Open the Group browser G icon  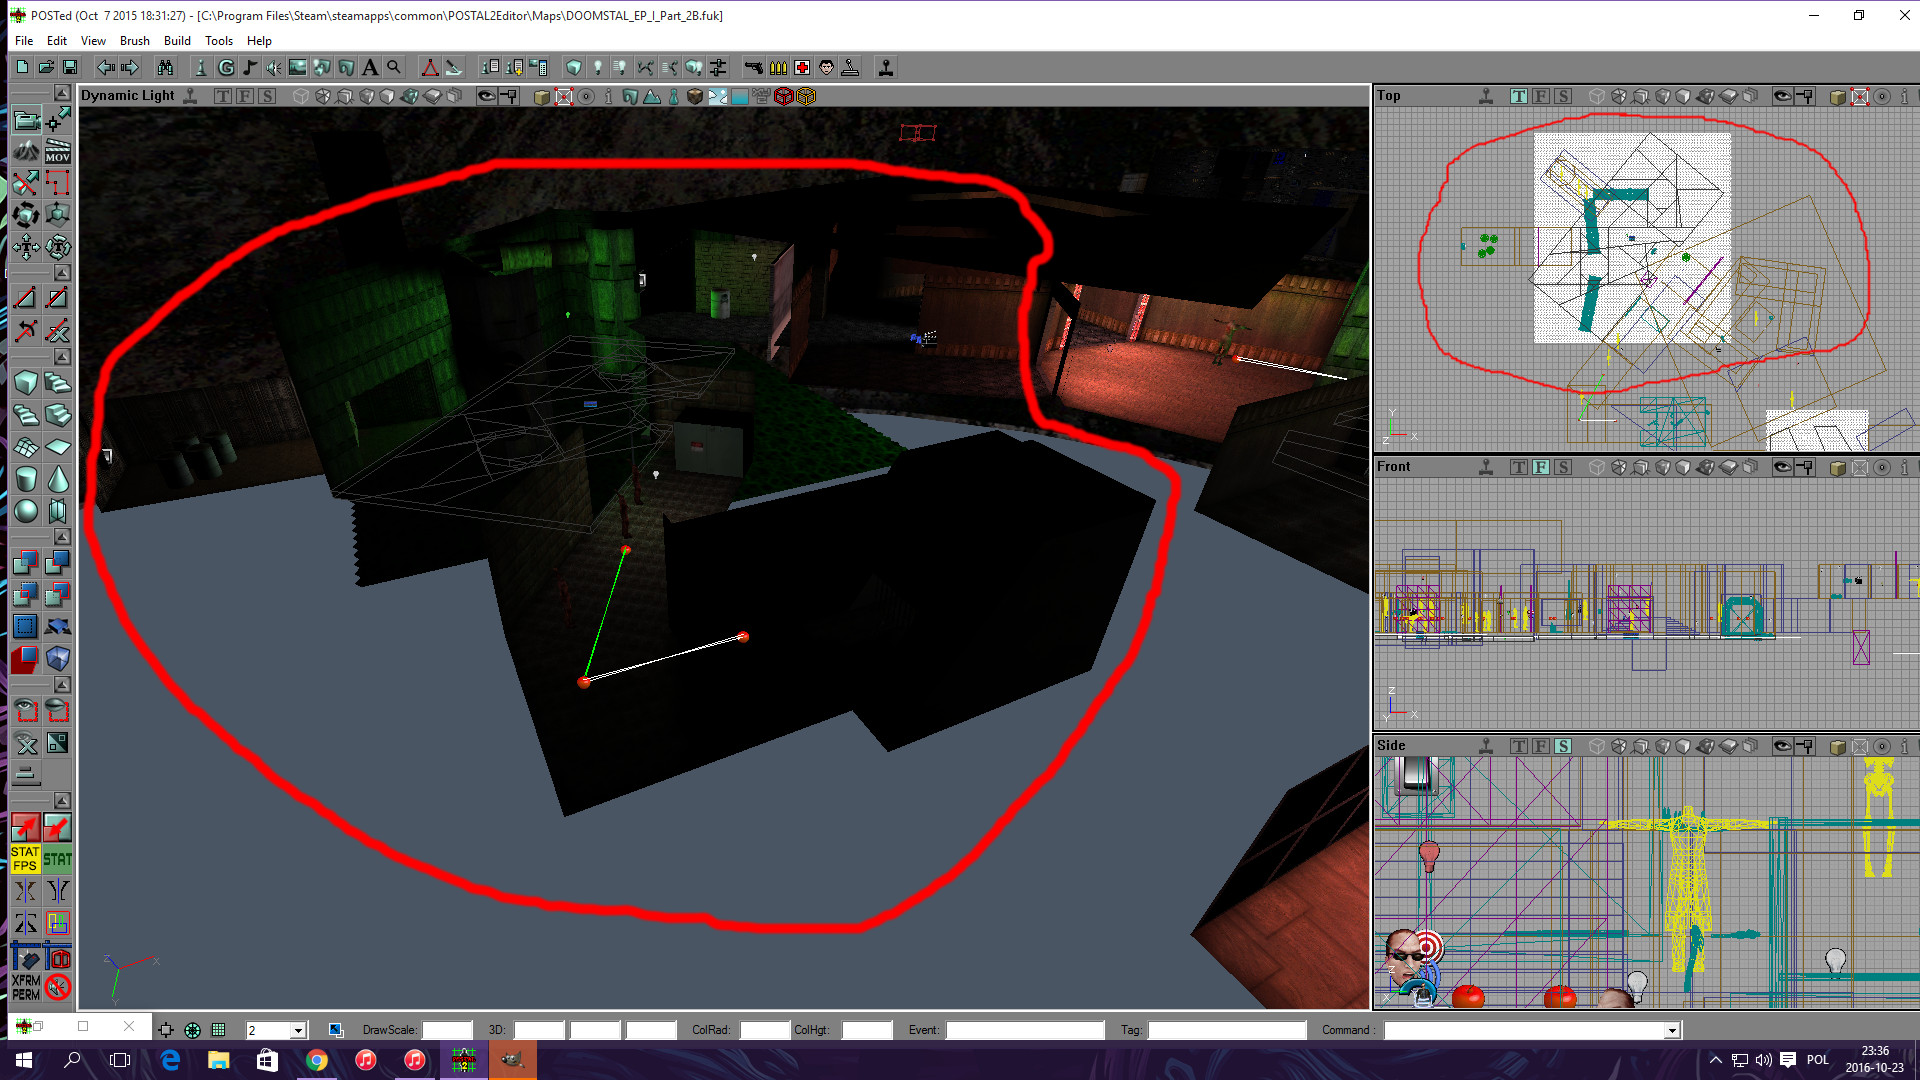226,67
